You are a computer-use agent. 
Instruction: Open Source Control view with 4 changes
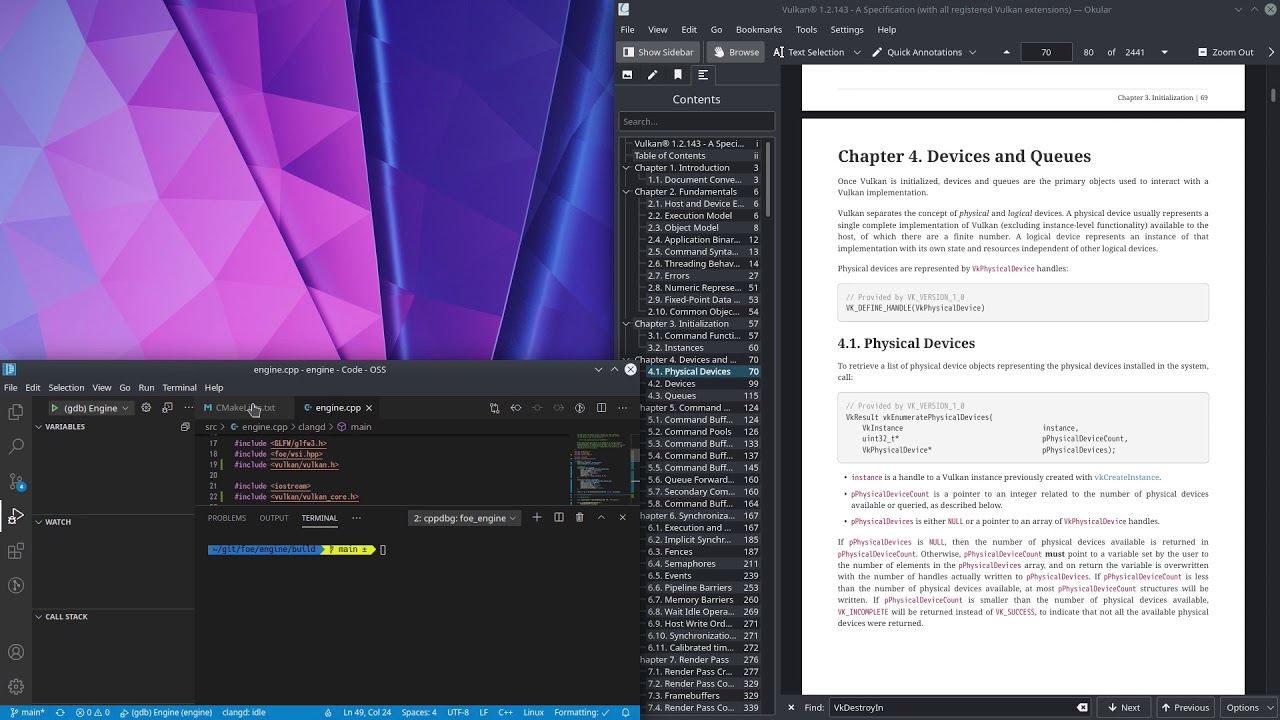[16, 481]
